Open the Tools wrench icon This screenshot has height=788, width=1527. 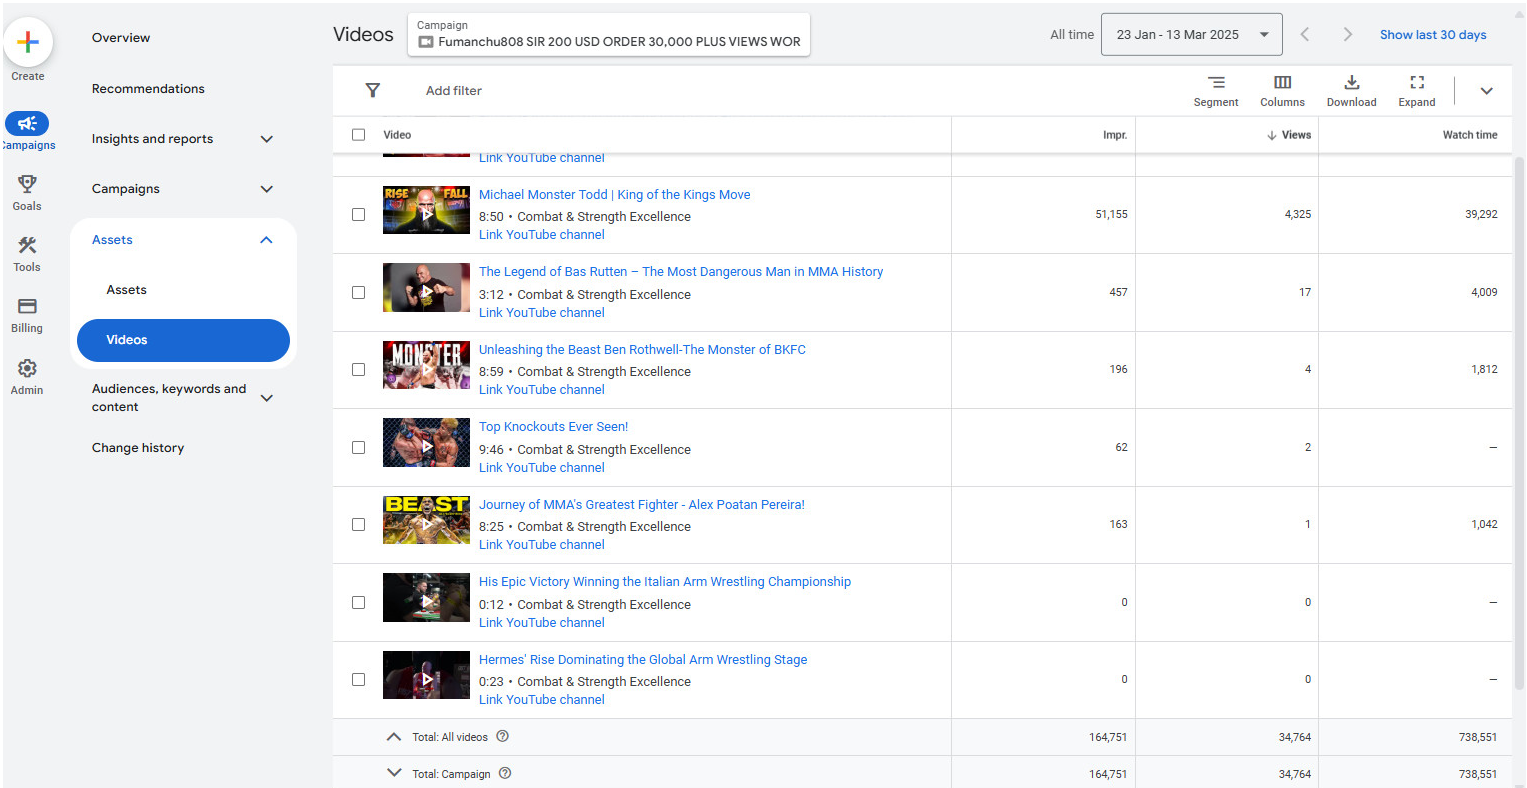[x=27, y=246]
